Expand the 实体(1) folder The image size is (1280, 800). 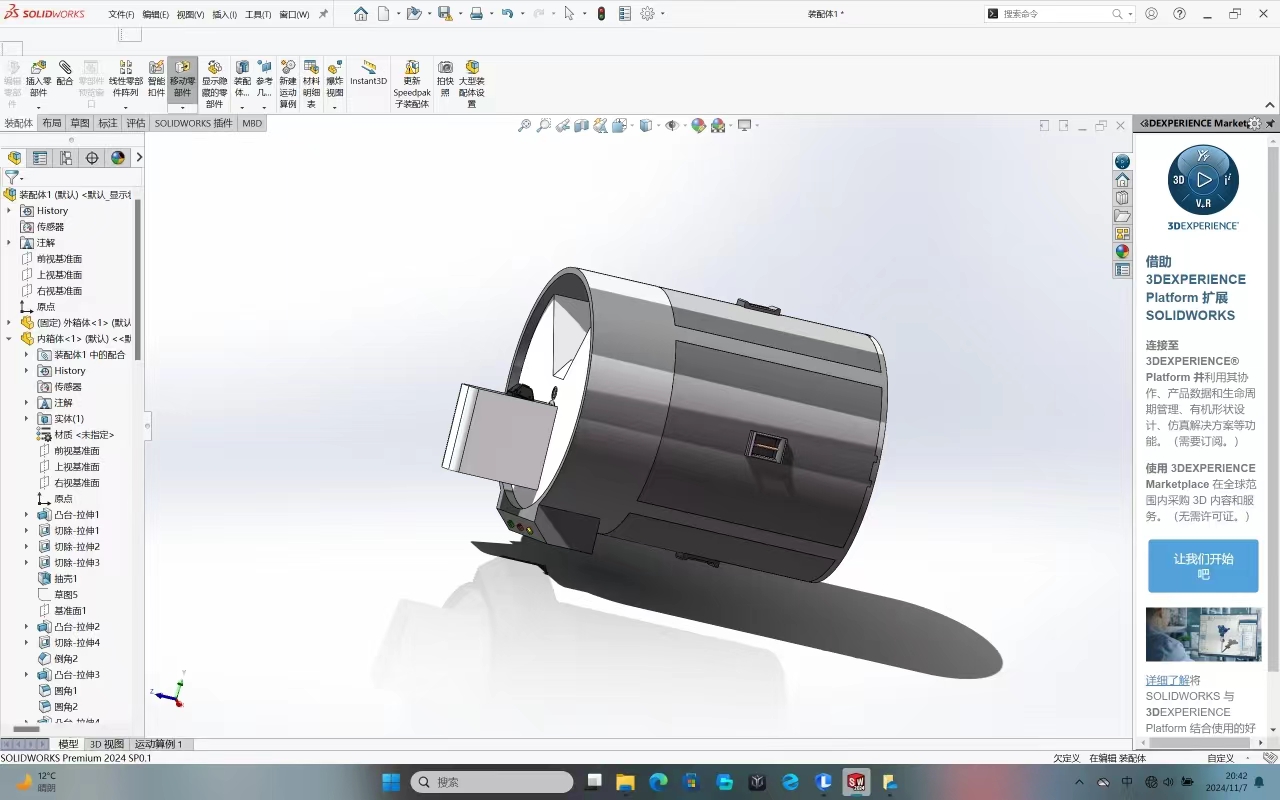pos(27,419)
